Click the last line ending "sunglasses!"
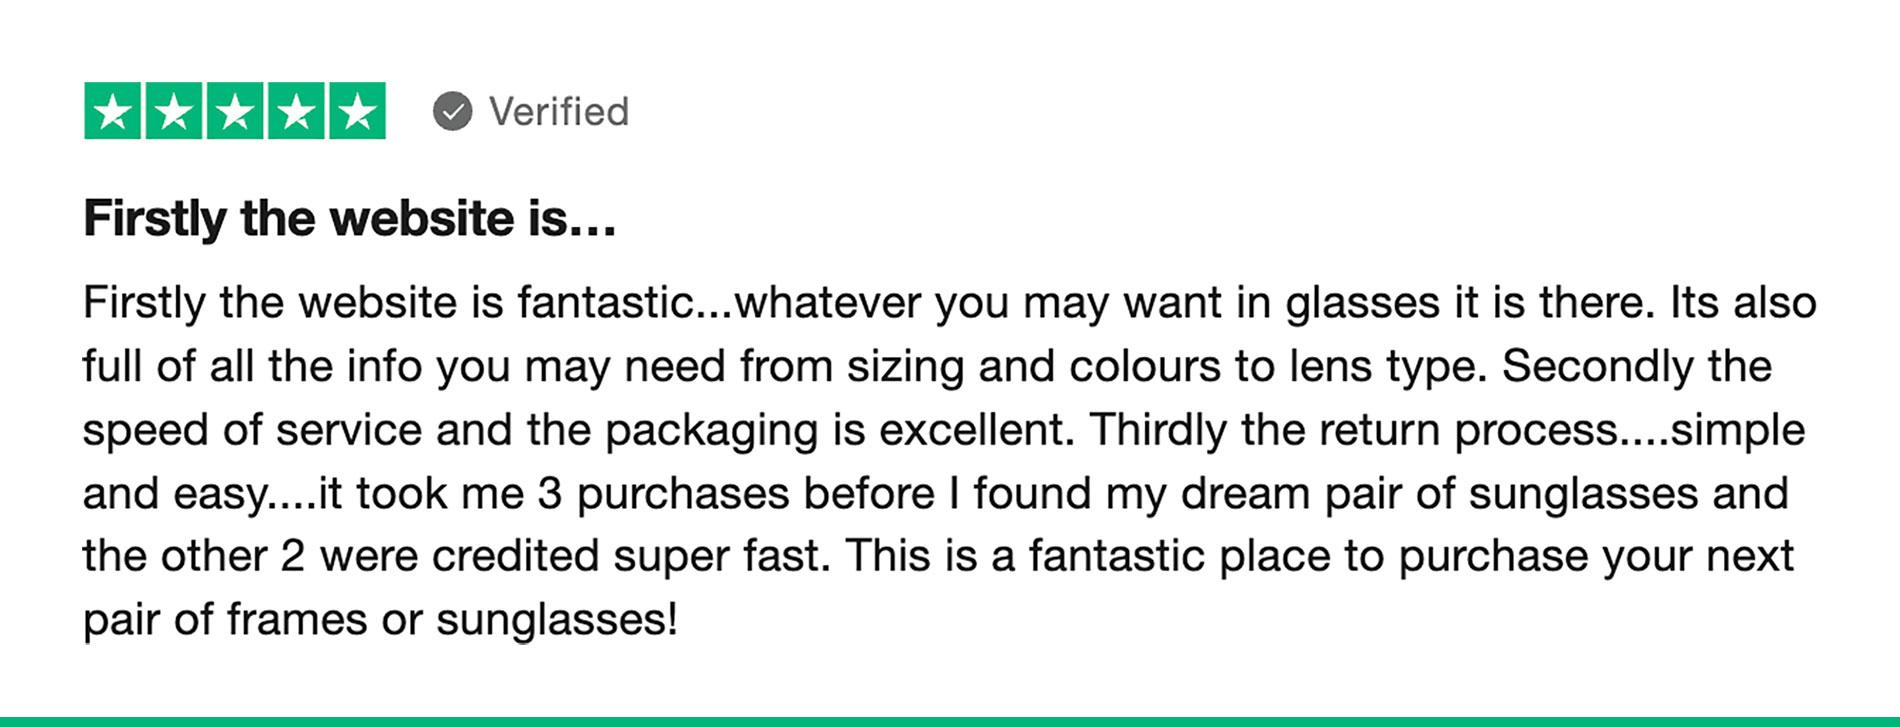This screenshot has width=1900, height=727. point(381,620)
